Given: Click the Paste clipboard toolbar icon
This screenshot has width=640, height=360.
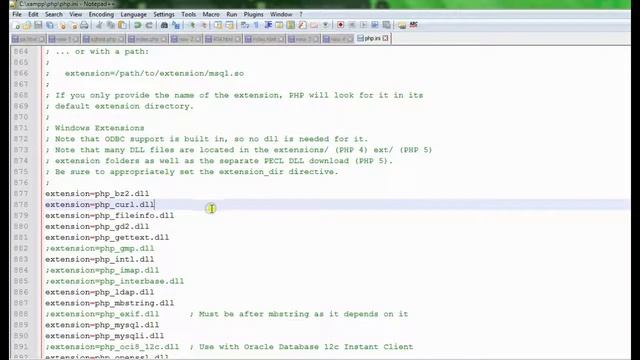Looking at the screenshot, I should 122,25.
